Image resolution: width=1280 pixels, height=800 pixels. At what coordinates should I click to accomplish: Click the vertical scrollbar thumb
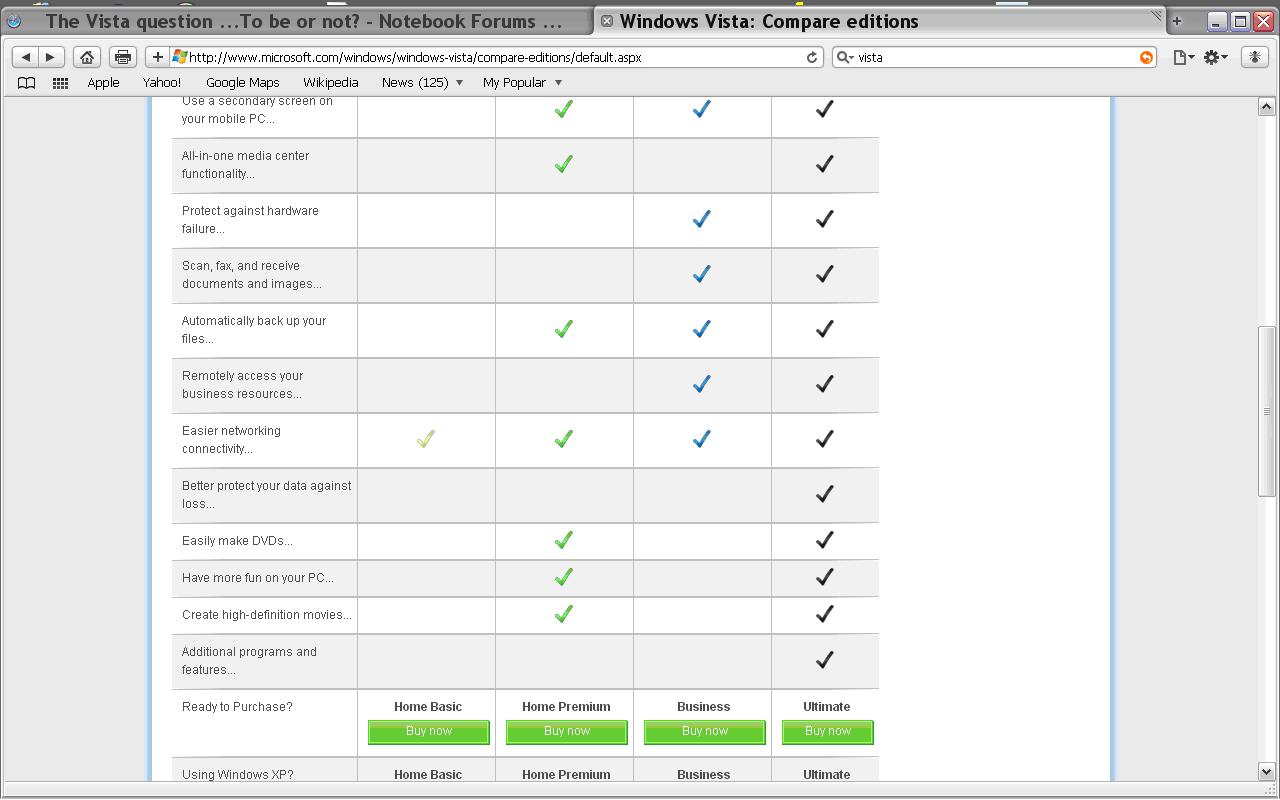[x=1266, y=411]
